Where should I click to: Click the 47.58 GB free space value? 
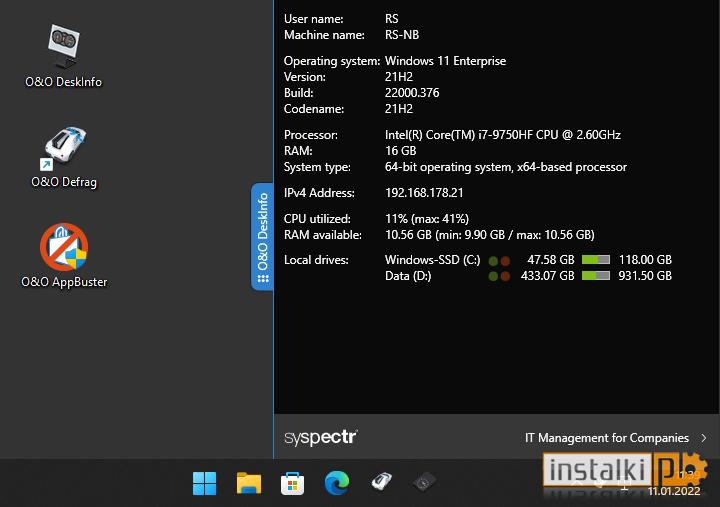coord(551,260)
